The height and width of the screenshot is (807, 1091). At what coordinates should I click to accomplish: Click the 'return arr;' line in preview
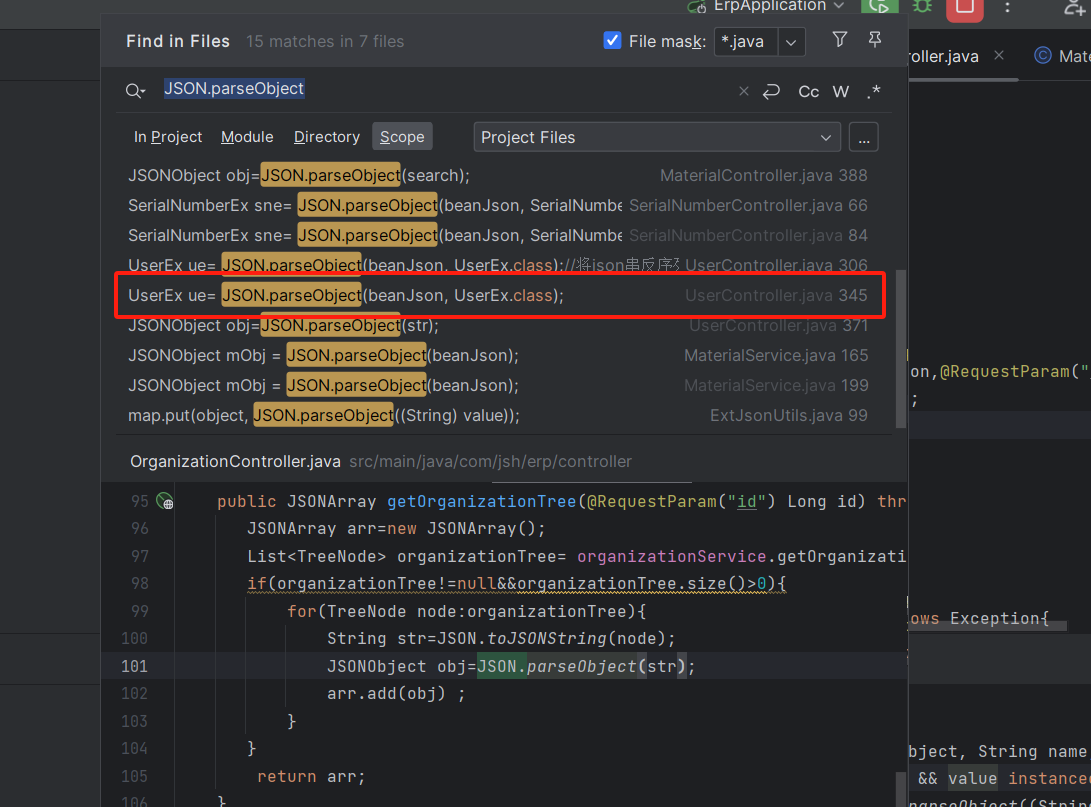pyautogui.click(x=311, y=776)
